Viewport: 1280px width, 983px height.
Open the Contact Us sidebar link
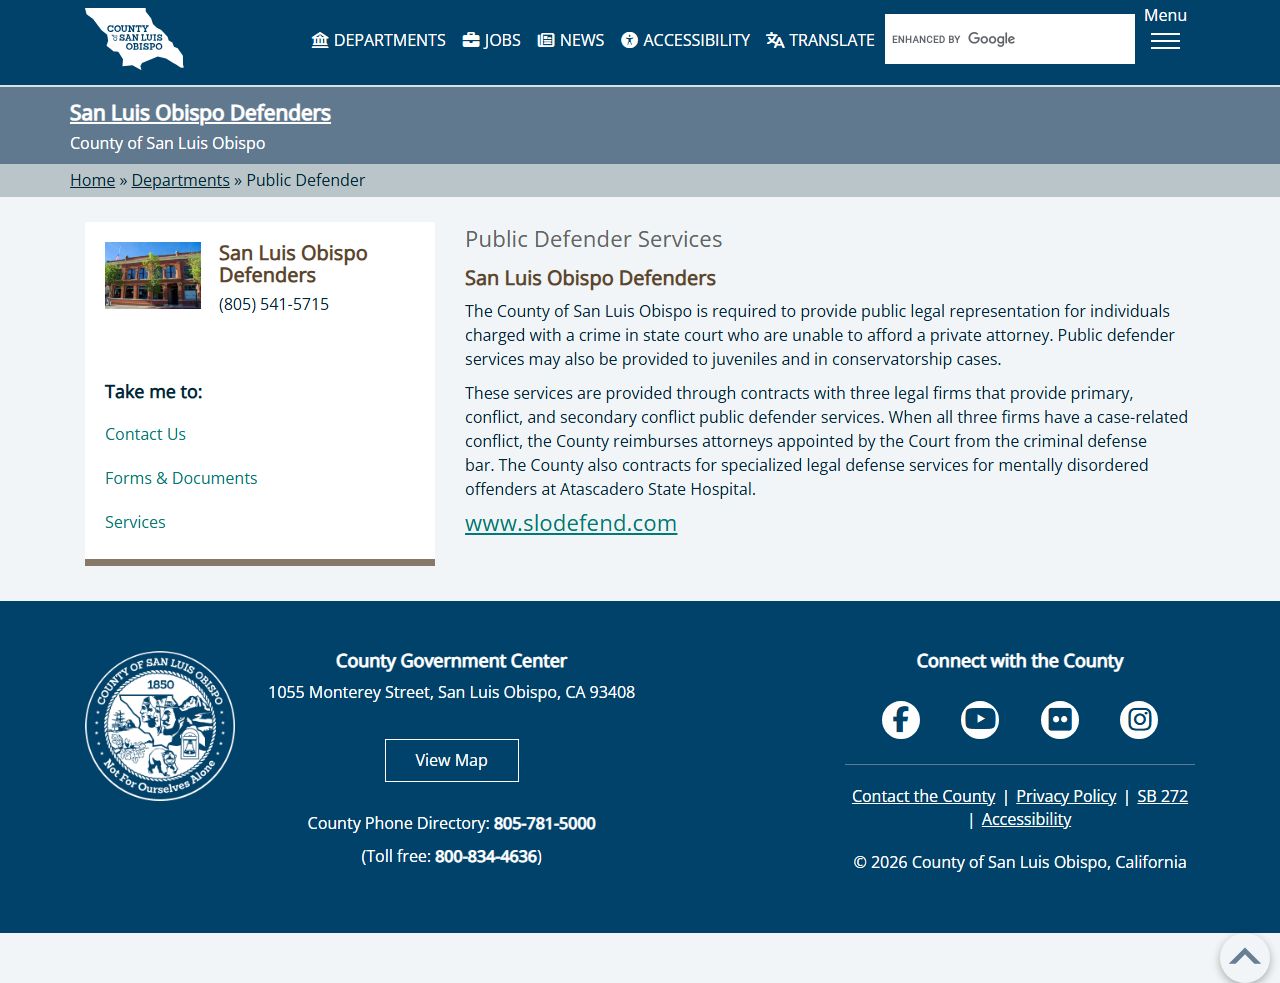tap(145, 434)
